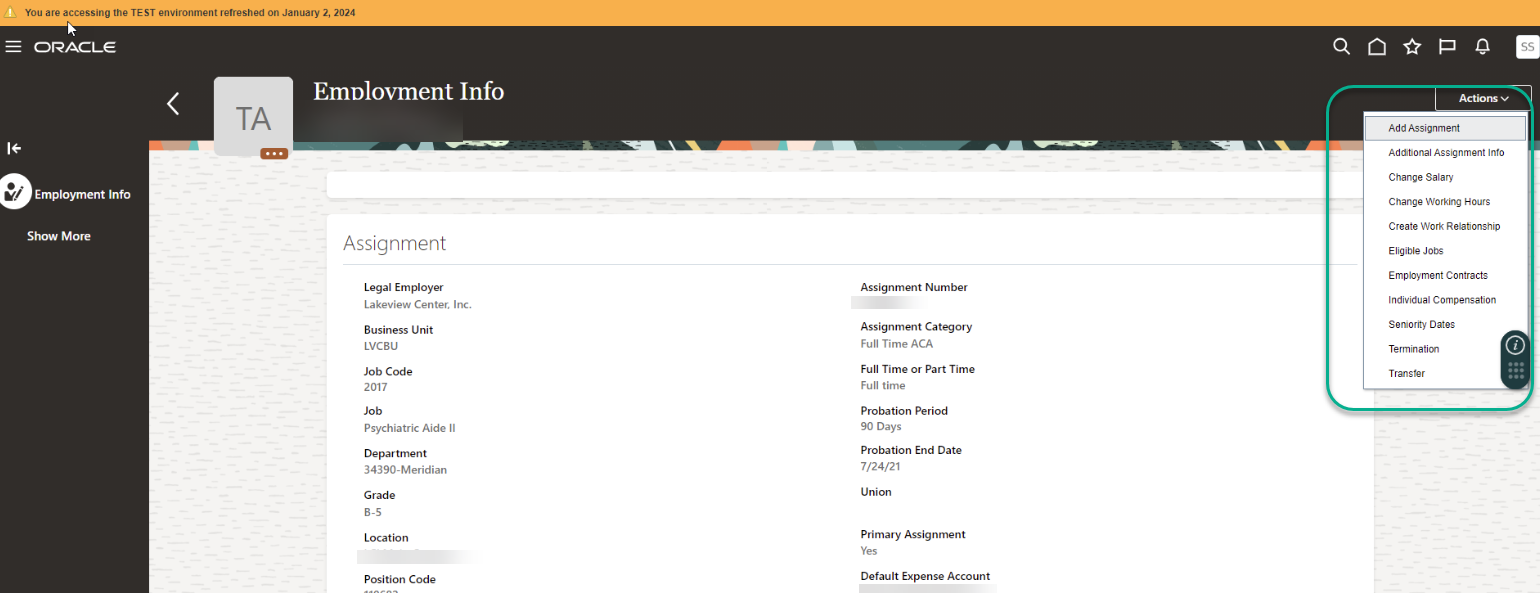The height and width of the screenshot is (593, 1540).
Task: Click Full time value
Action: pos(883,385)
